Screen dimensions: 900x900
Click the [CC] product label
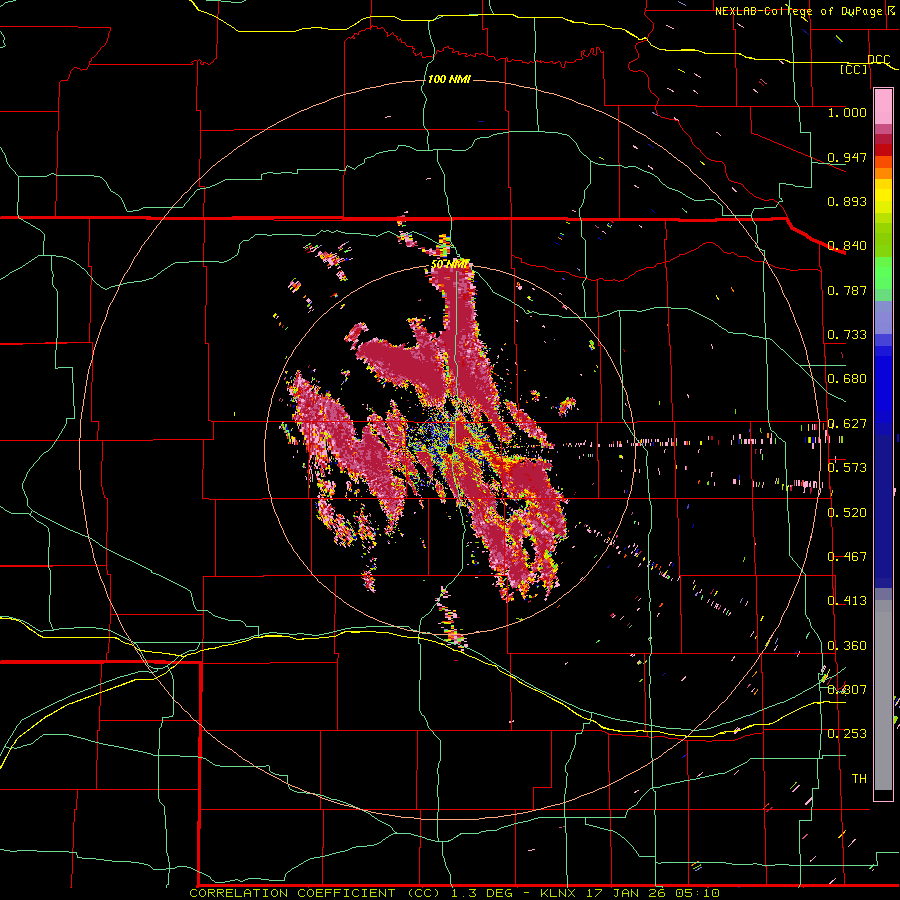pyautogui.click(x=854, y=69)
